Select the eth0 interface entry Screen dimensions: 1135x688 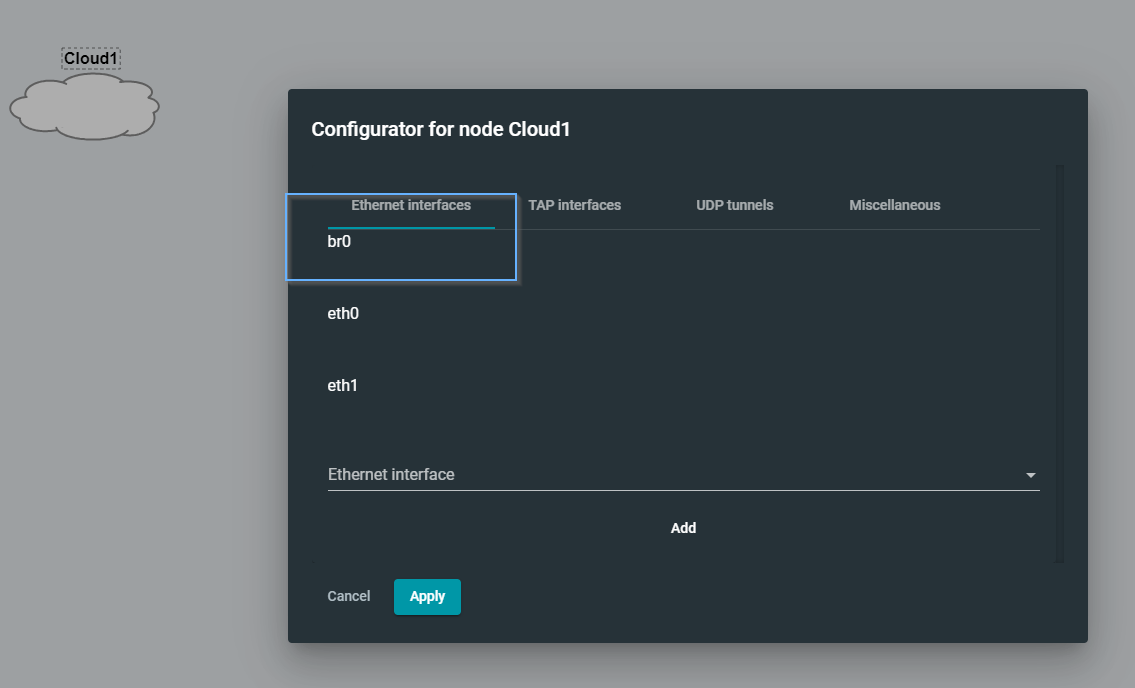(x=343, y=314)
